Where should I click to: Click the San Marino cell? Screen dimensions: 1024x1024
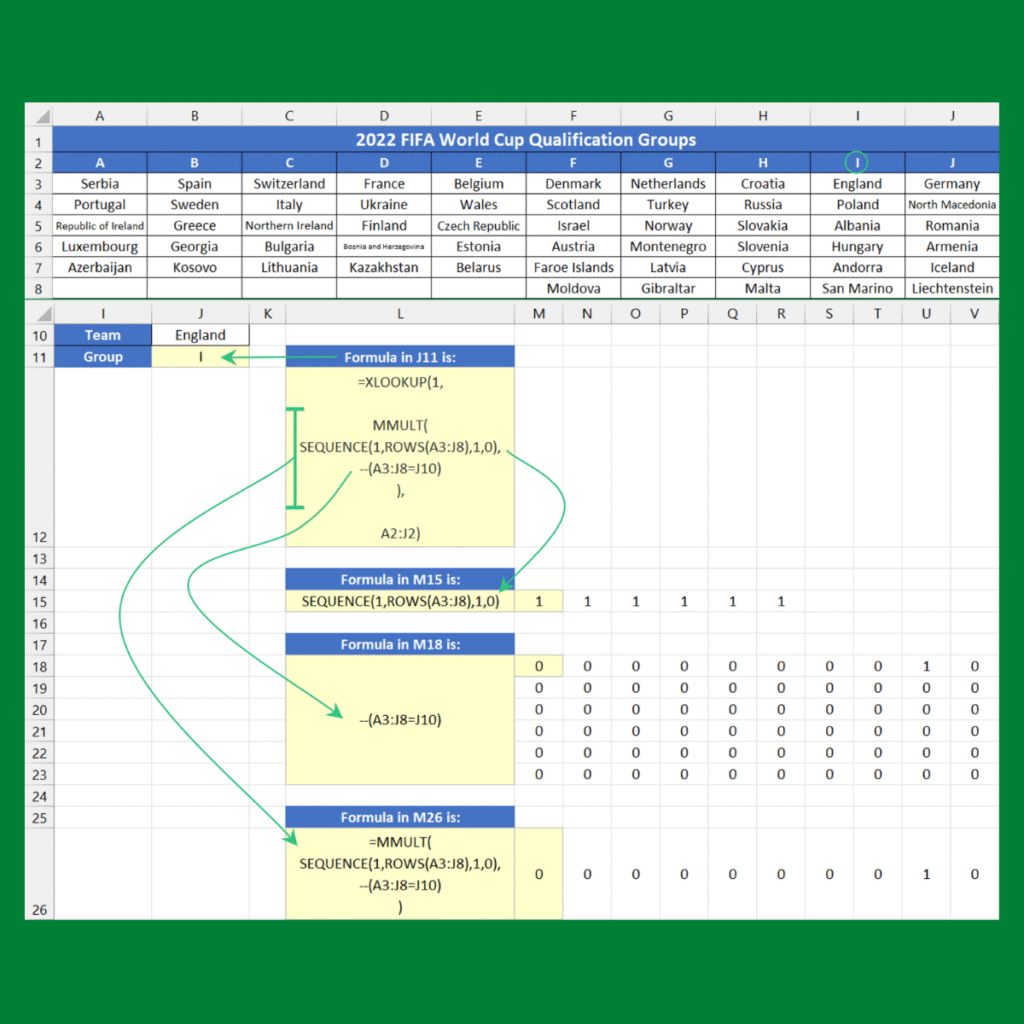coord(857,289)
